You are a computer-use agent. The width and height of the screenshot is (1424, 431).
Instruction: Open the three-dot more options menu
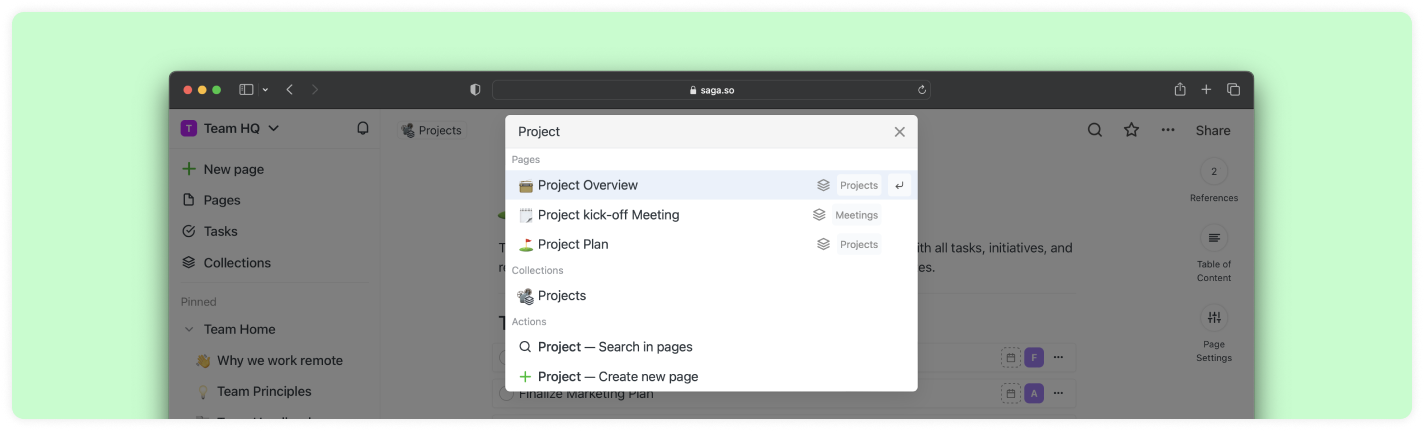click(1168, 130)
